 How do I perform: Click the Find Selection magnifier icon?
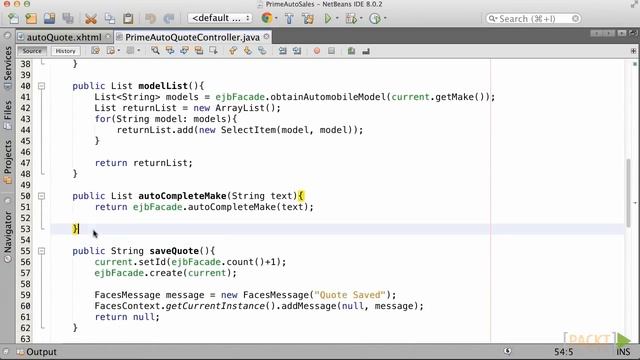click(156, 51)
